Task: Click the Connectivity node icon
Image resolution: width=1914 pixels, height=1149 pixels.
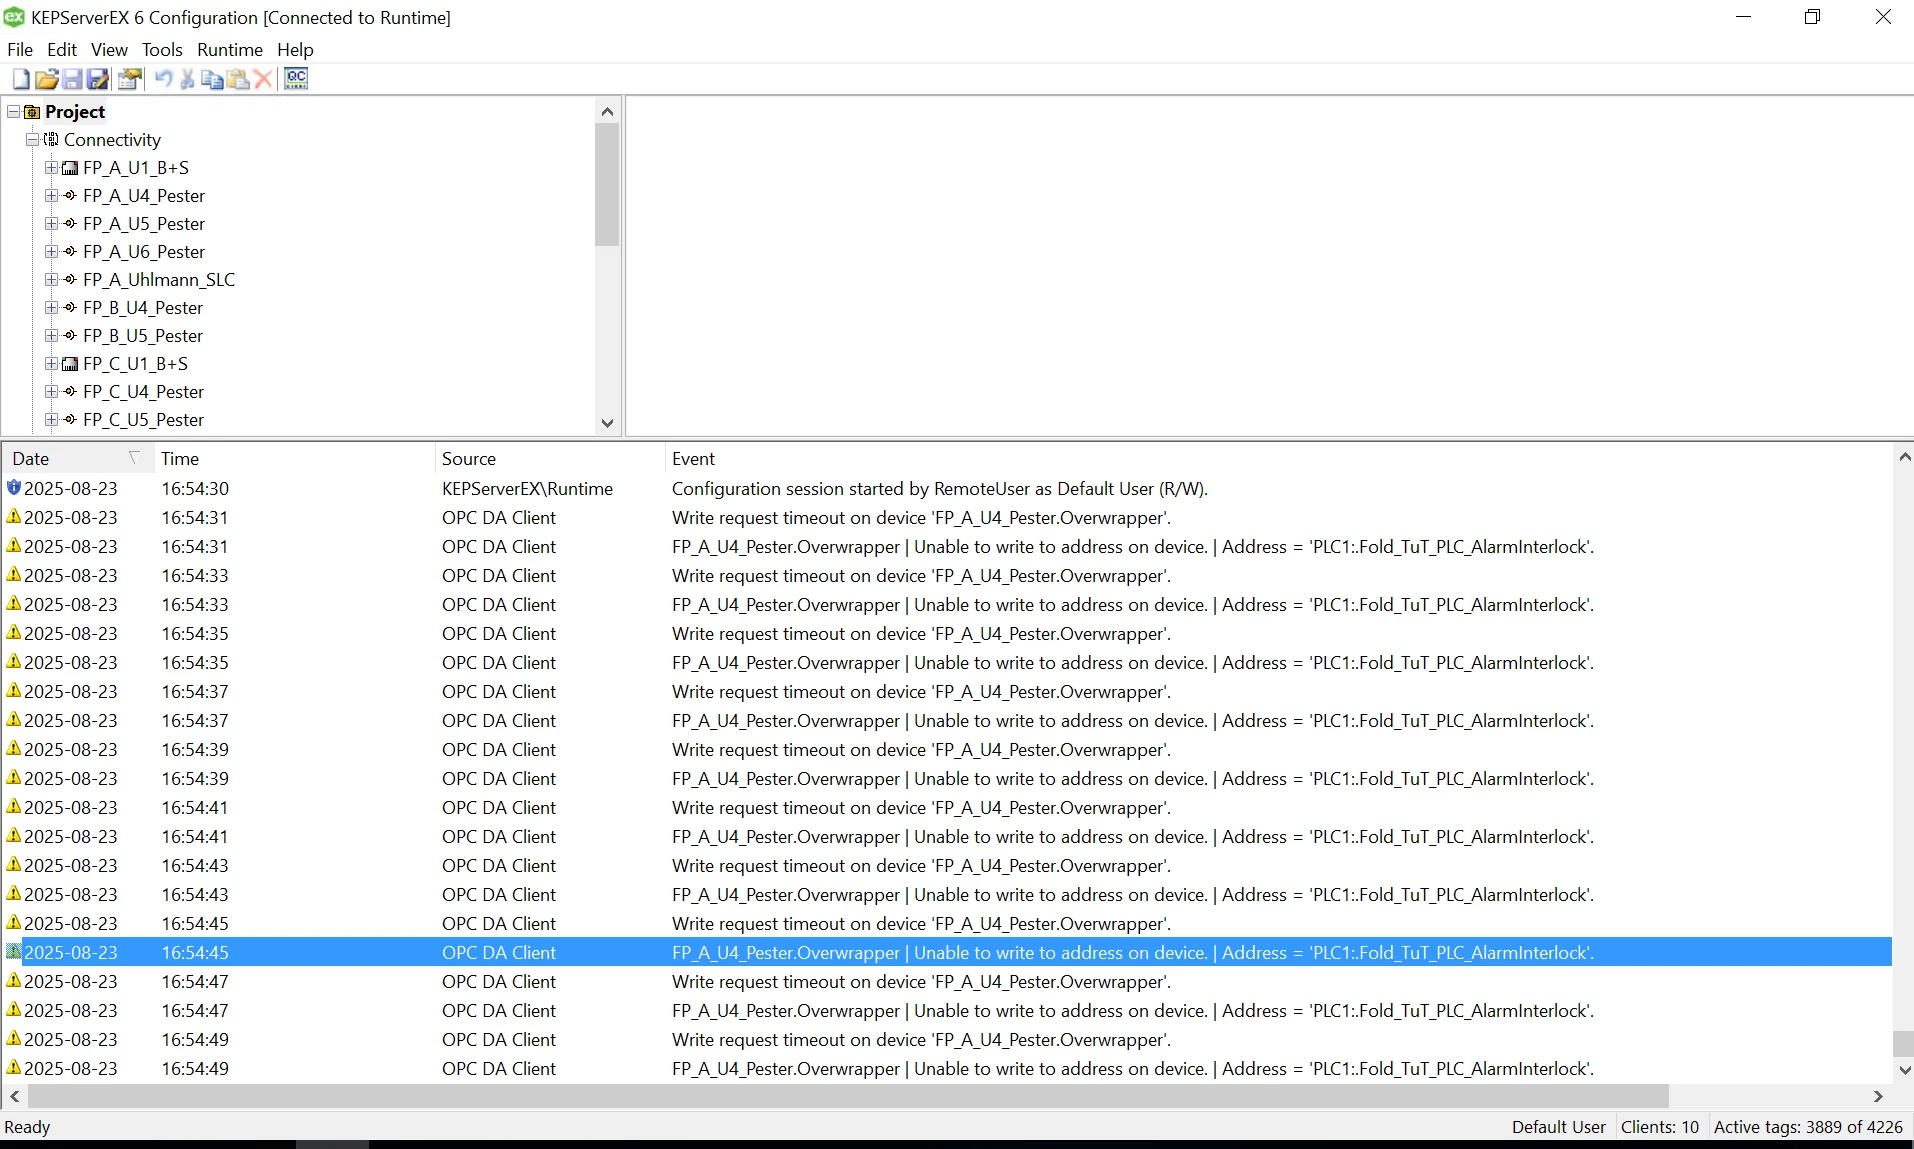Action: 51,140
